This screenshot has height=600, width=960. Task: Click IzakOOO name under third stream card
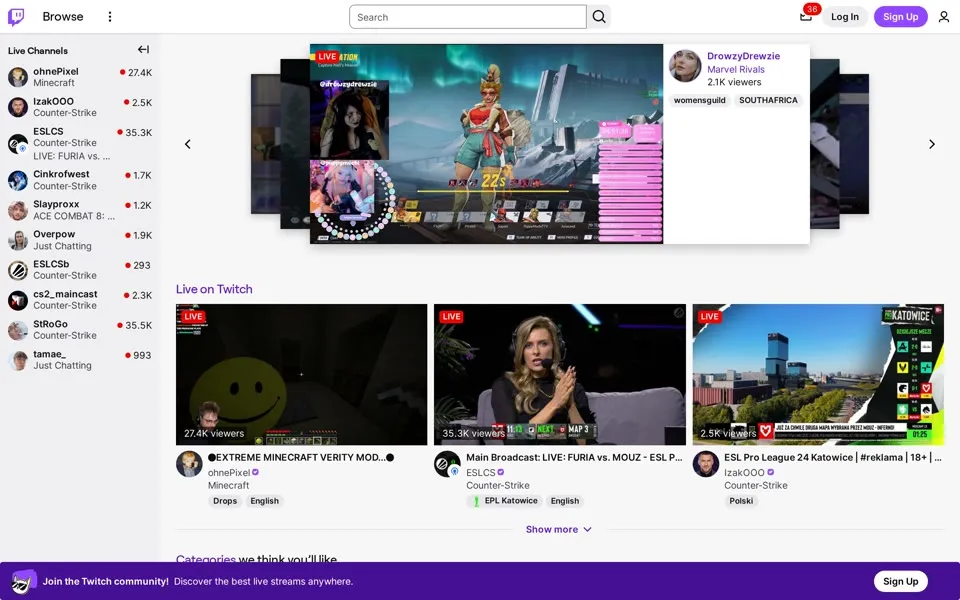coord(744,472)
